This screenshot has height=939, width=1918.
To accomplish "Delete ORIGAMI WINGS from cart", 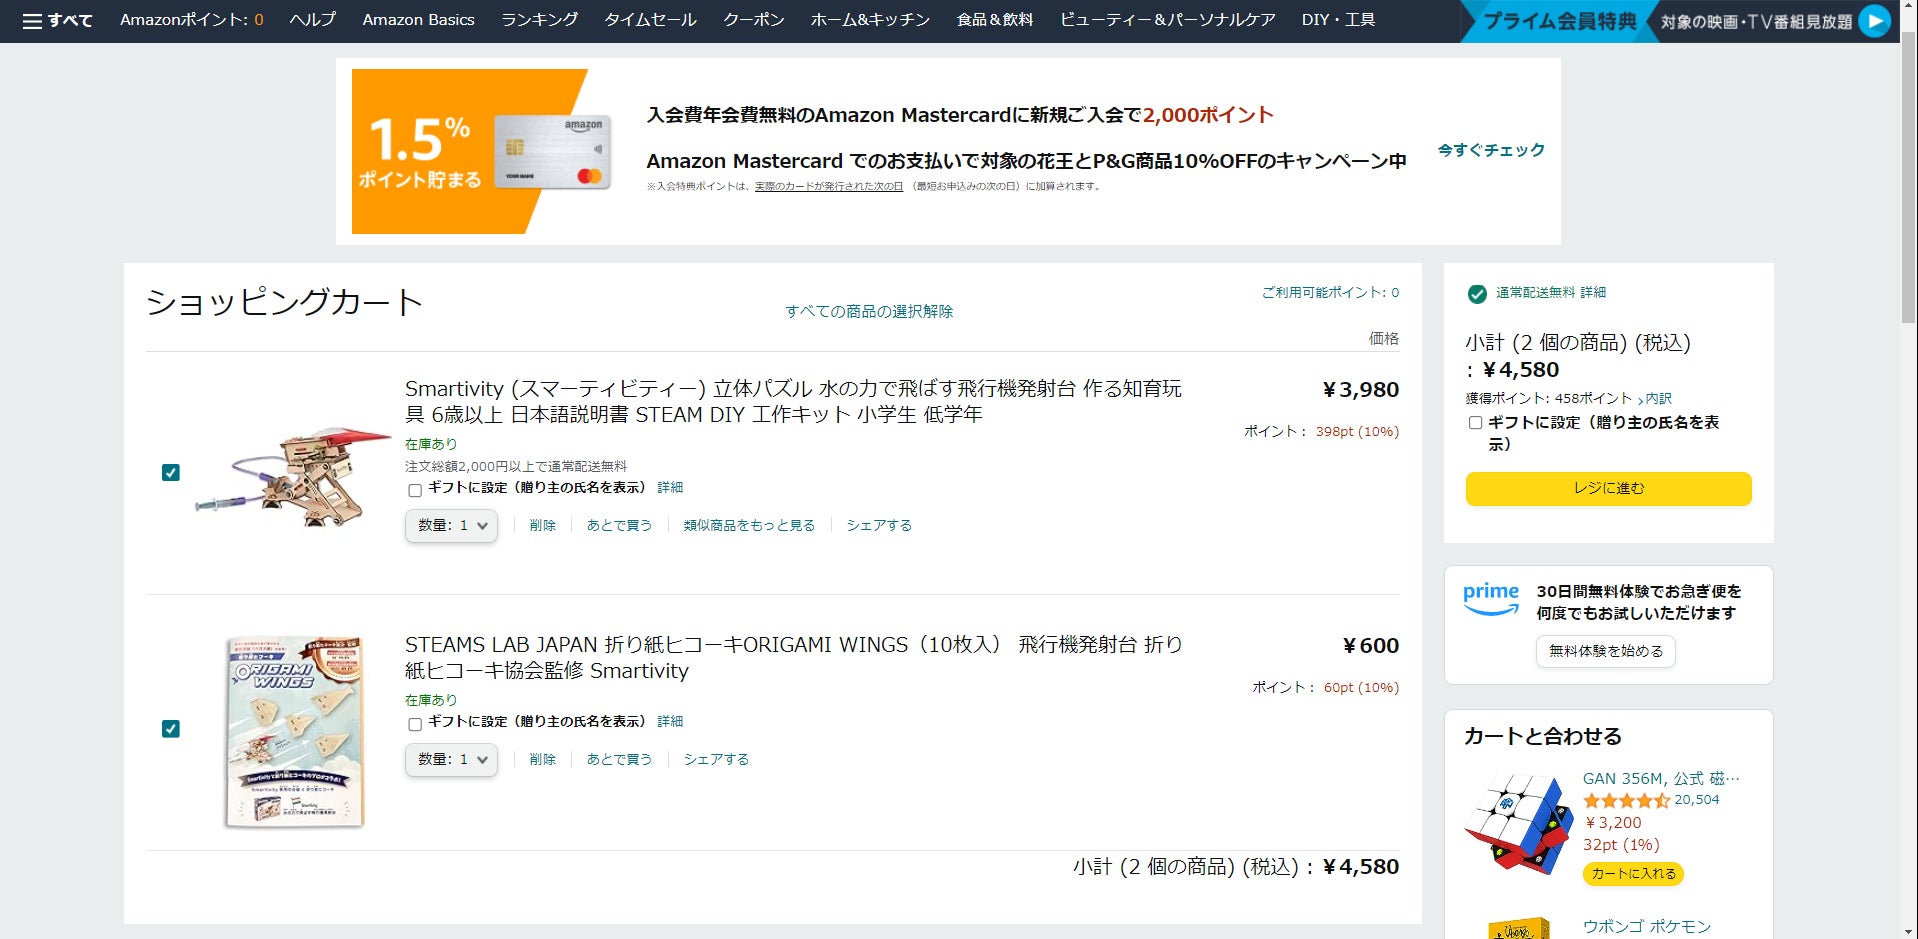I will [x=543, y=760].
